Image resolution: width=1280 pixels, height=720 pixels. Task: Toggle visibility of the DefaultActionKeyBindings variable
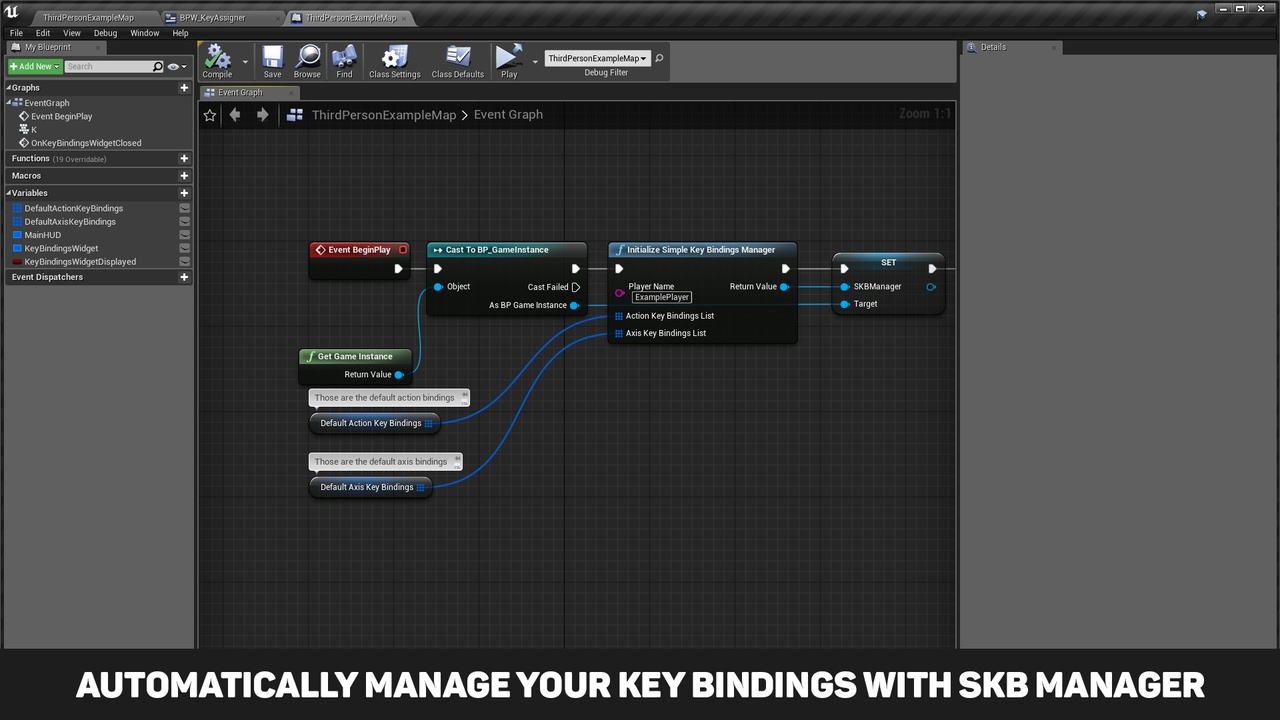(184, 209)
